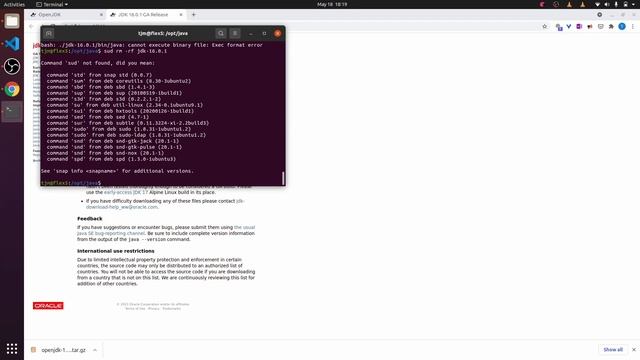Select the Terminal icon in the dock

pos(12,111)
